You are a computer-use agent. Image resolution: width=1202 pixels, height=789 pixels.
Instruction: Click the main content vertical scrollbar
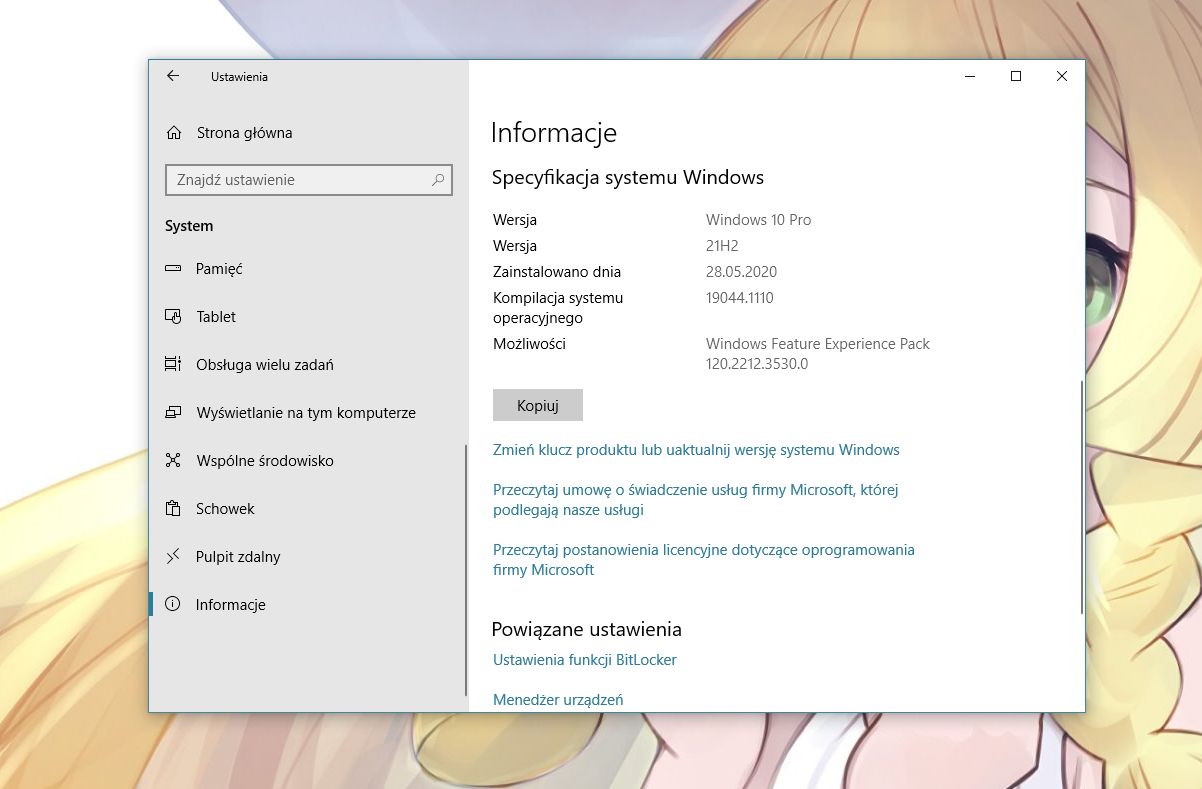click(x=1081, y=497)
